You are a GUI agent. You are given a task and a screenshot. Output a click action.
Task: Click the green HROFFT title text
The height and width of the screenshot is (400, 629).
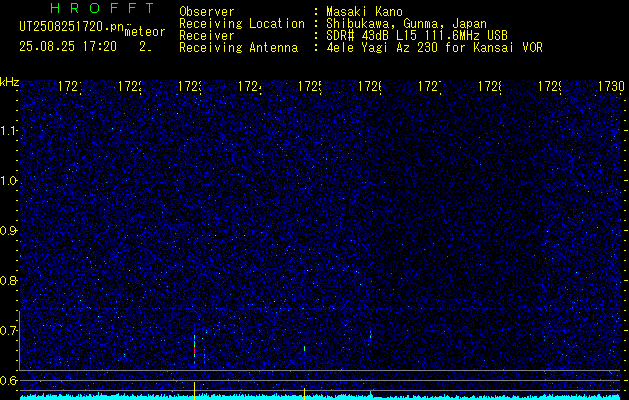pyautogui.click(x=102, y=8)
